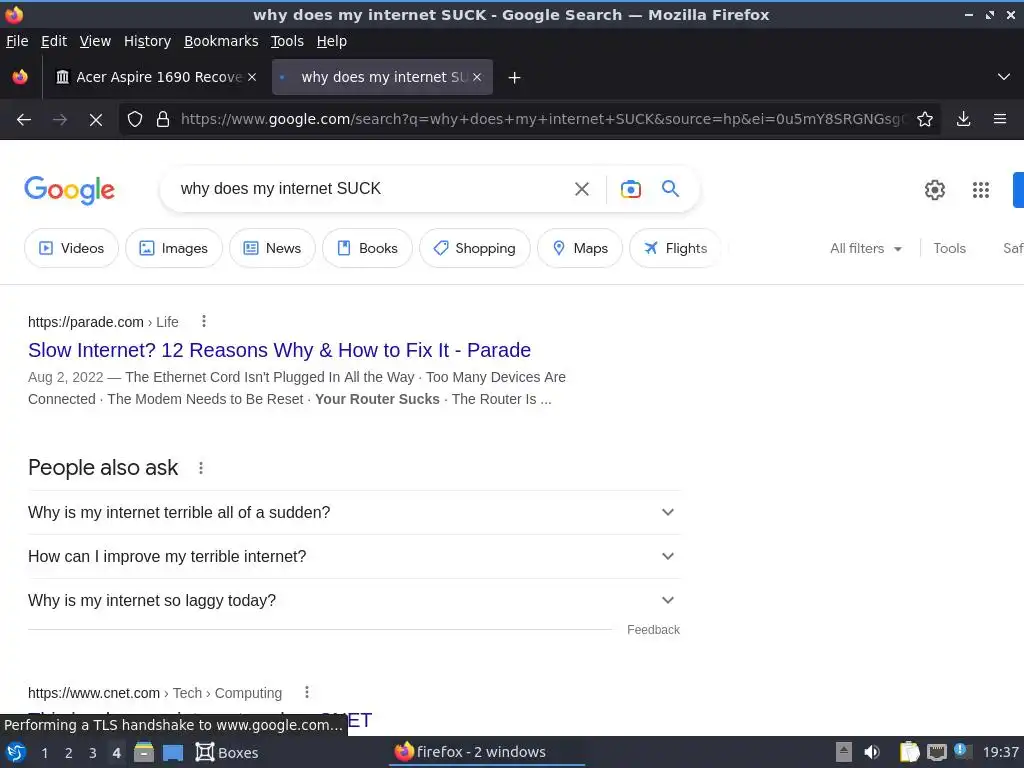Screen dimensions: 1024x768
Task: Send Feedback on People also ask
Action: tap(653, 630)
